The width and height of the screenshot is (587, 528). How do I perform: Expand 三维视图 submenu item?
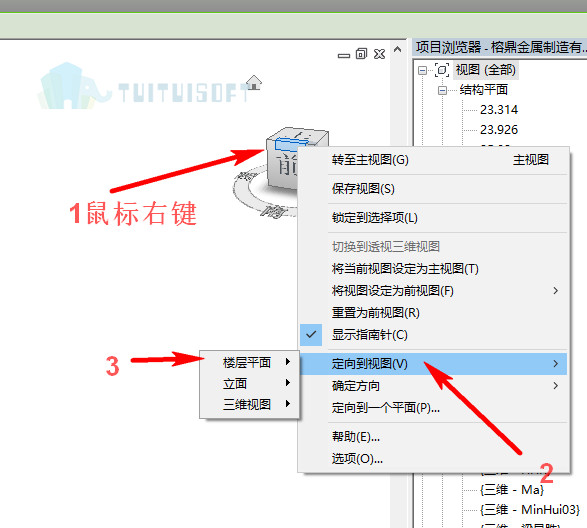click(x=250, y=404)
